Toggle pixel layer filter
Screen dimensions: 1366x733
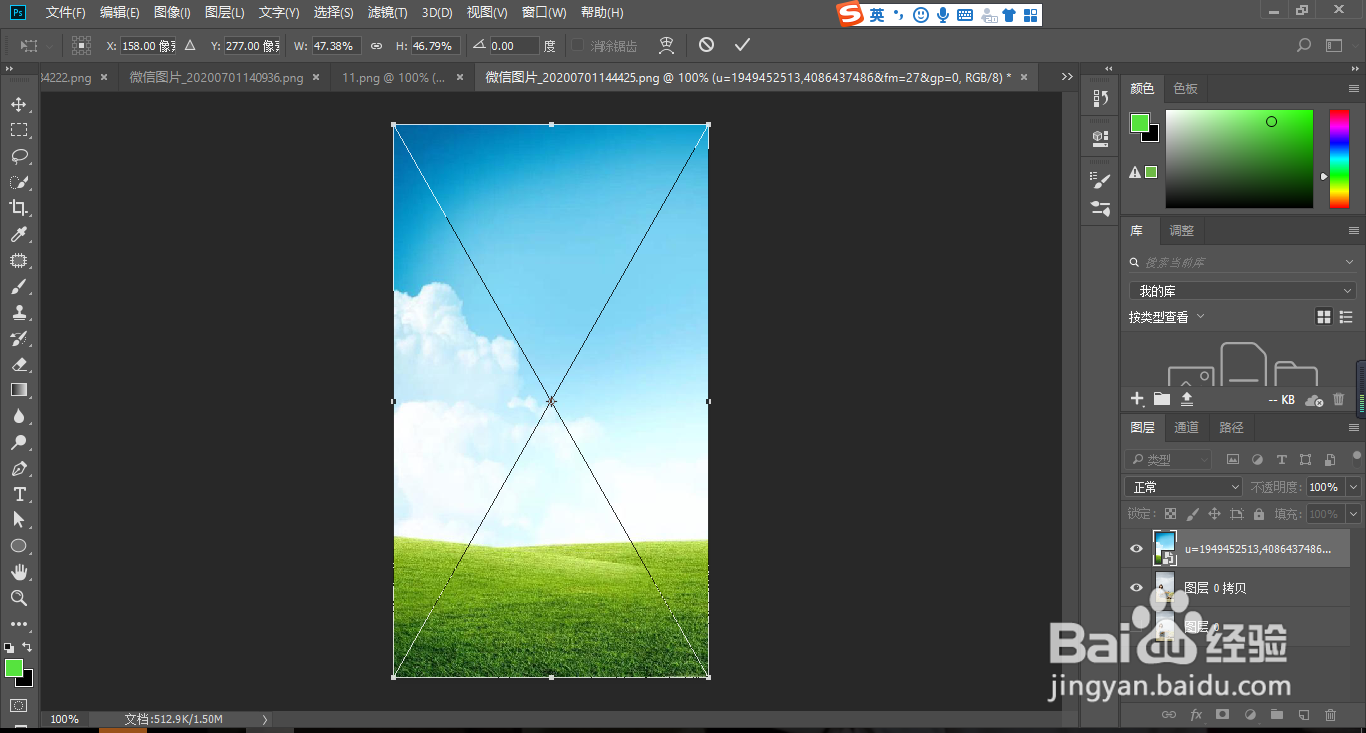pos(1233,460)
